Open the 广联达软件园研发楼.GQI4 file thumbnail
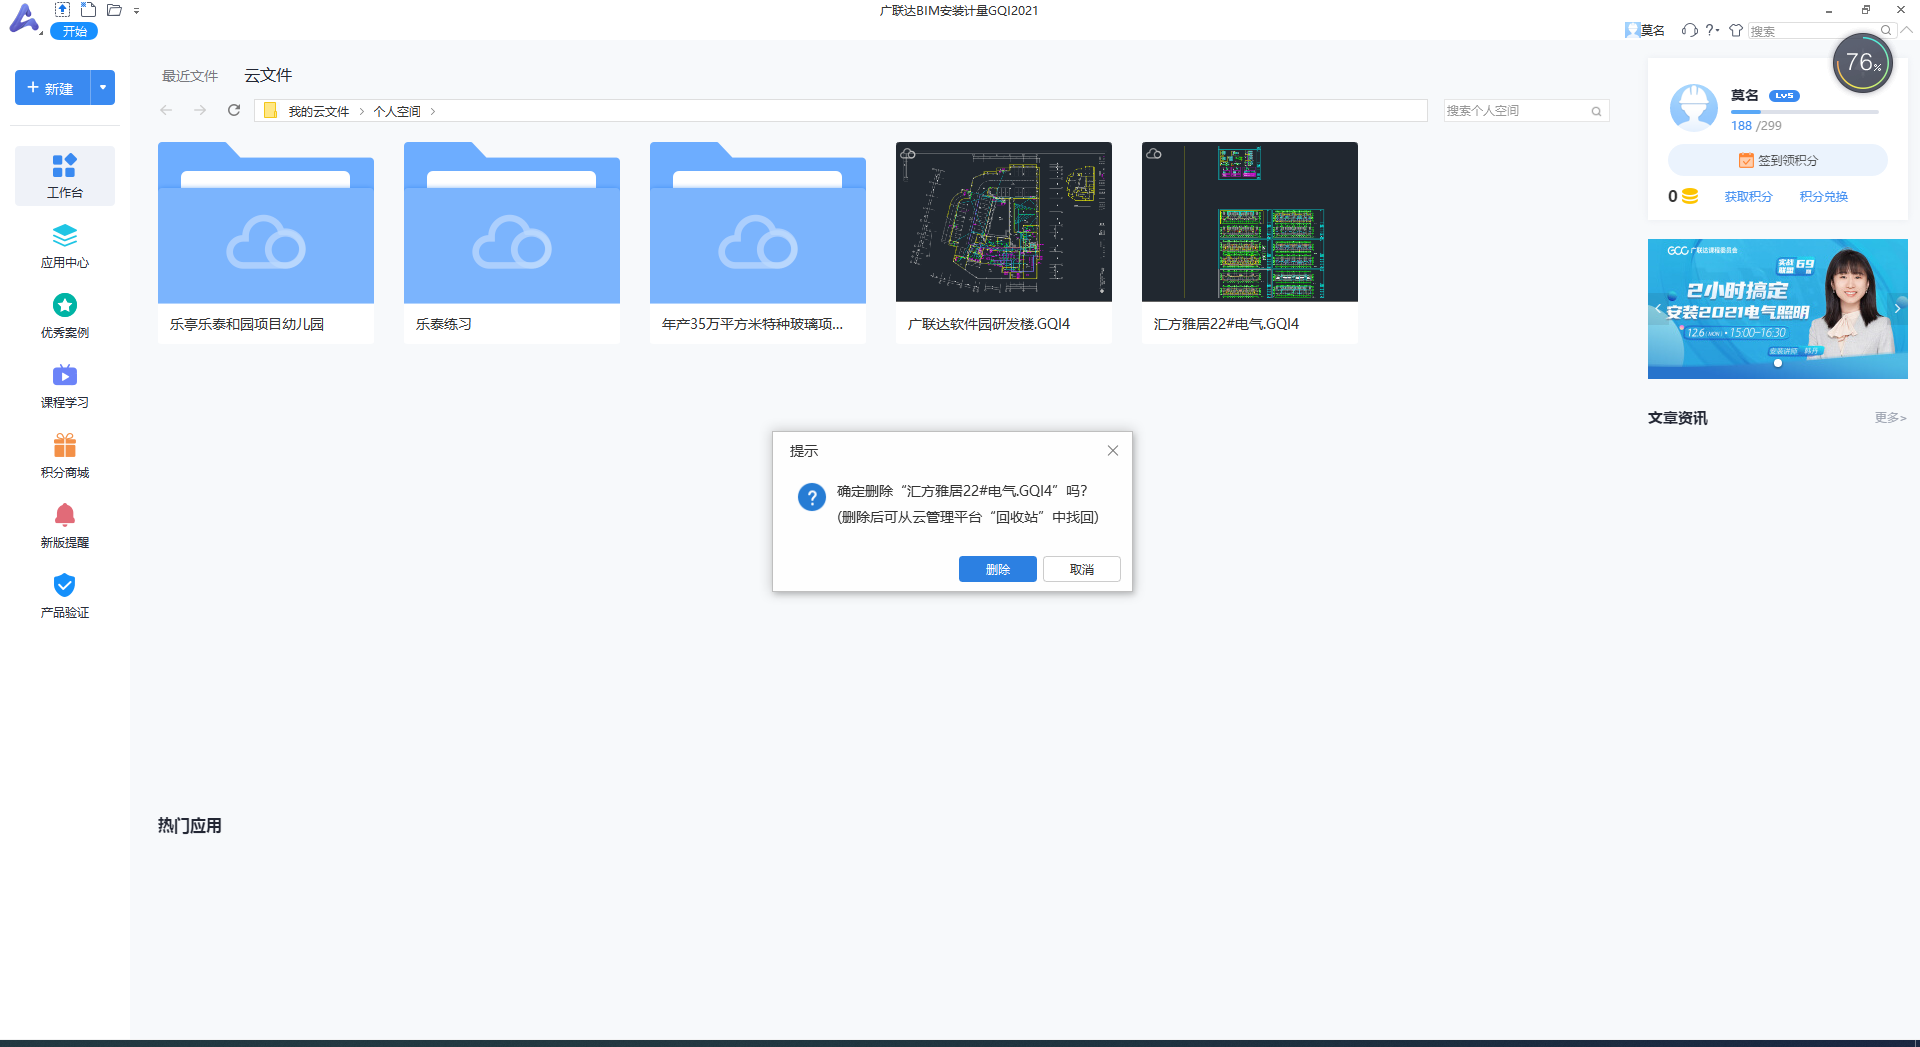 click(1004, 222)
